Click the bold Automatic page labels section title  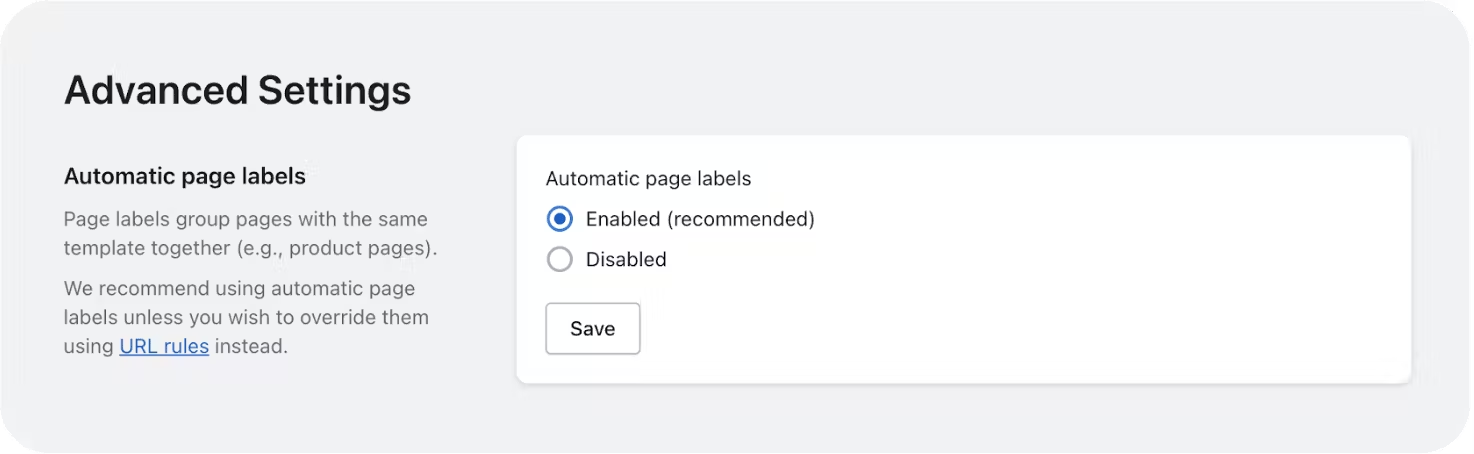(185, 177)
